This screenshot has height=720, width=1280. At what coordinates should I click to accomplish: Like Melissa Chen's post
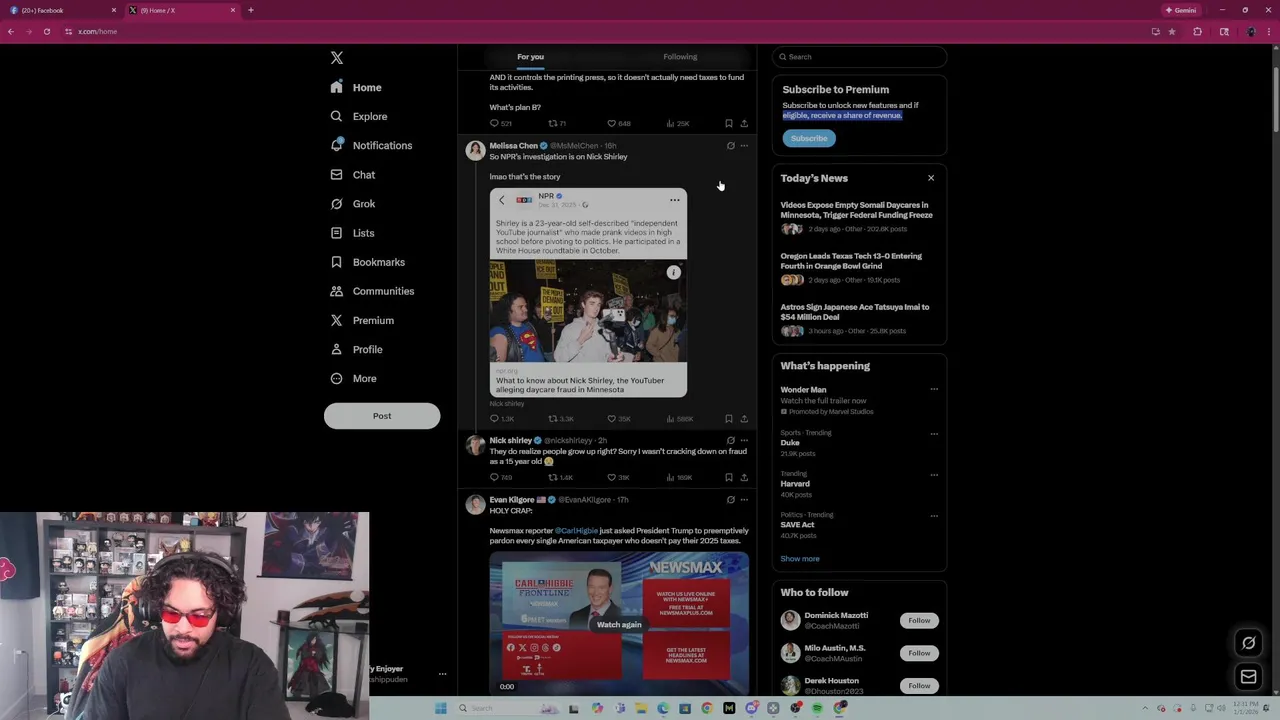click(619, 419)
